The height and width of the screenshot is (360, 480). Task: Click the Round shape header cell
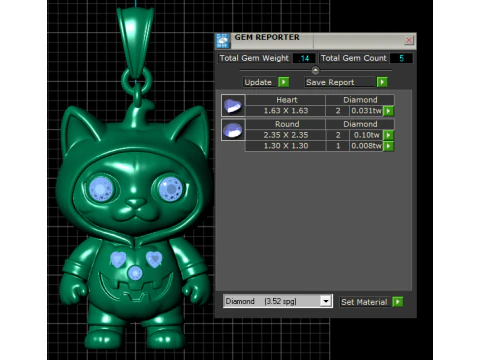click(286, 124)
